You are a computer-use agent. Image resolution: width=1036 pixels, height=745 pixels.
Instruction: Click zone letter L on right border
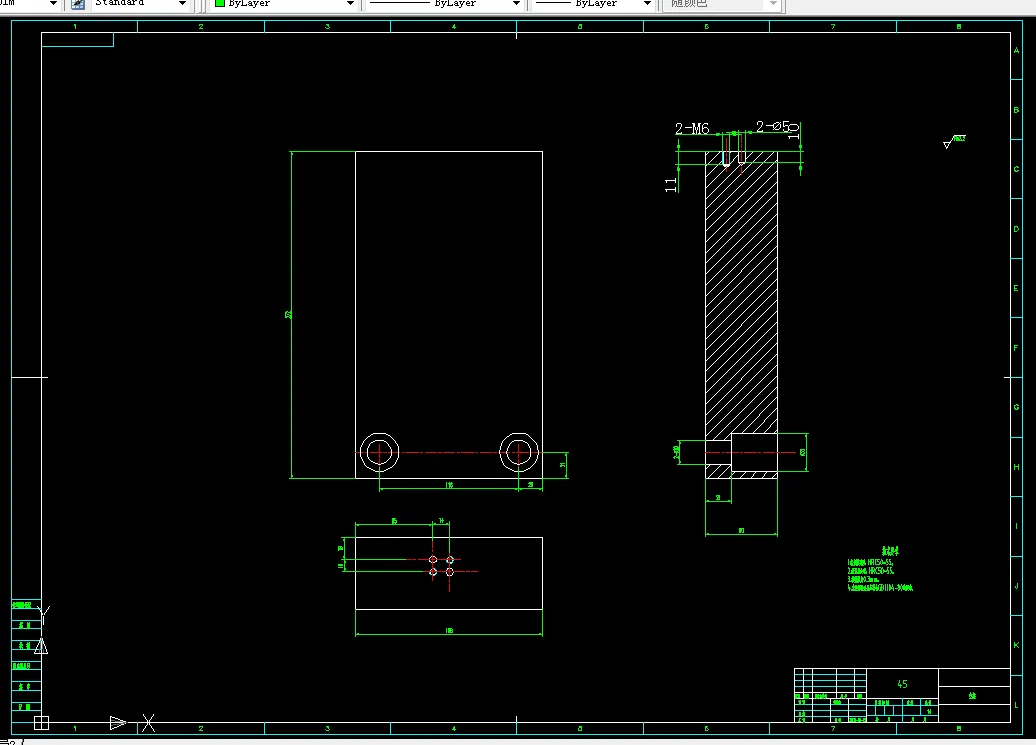point(1016,705)
